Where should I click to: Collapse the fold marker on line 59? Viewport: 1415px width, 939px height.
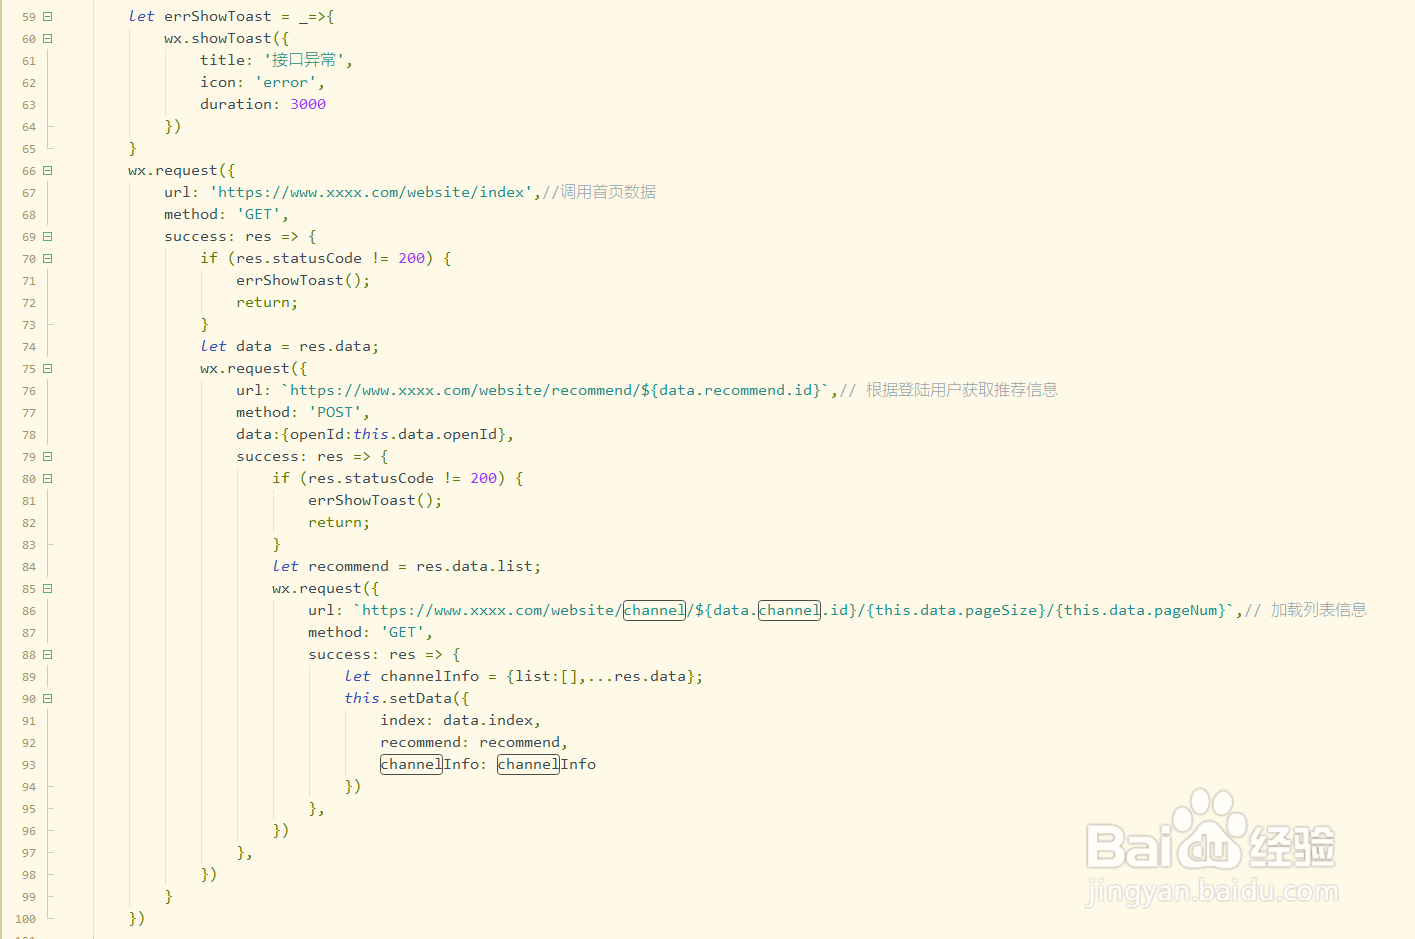tap(47, 17)
